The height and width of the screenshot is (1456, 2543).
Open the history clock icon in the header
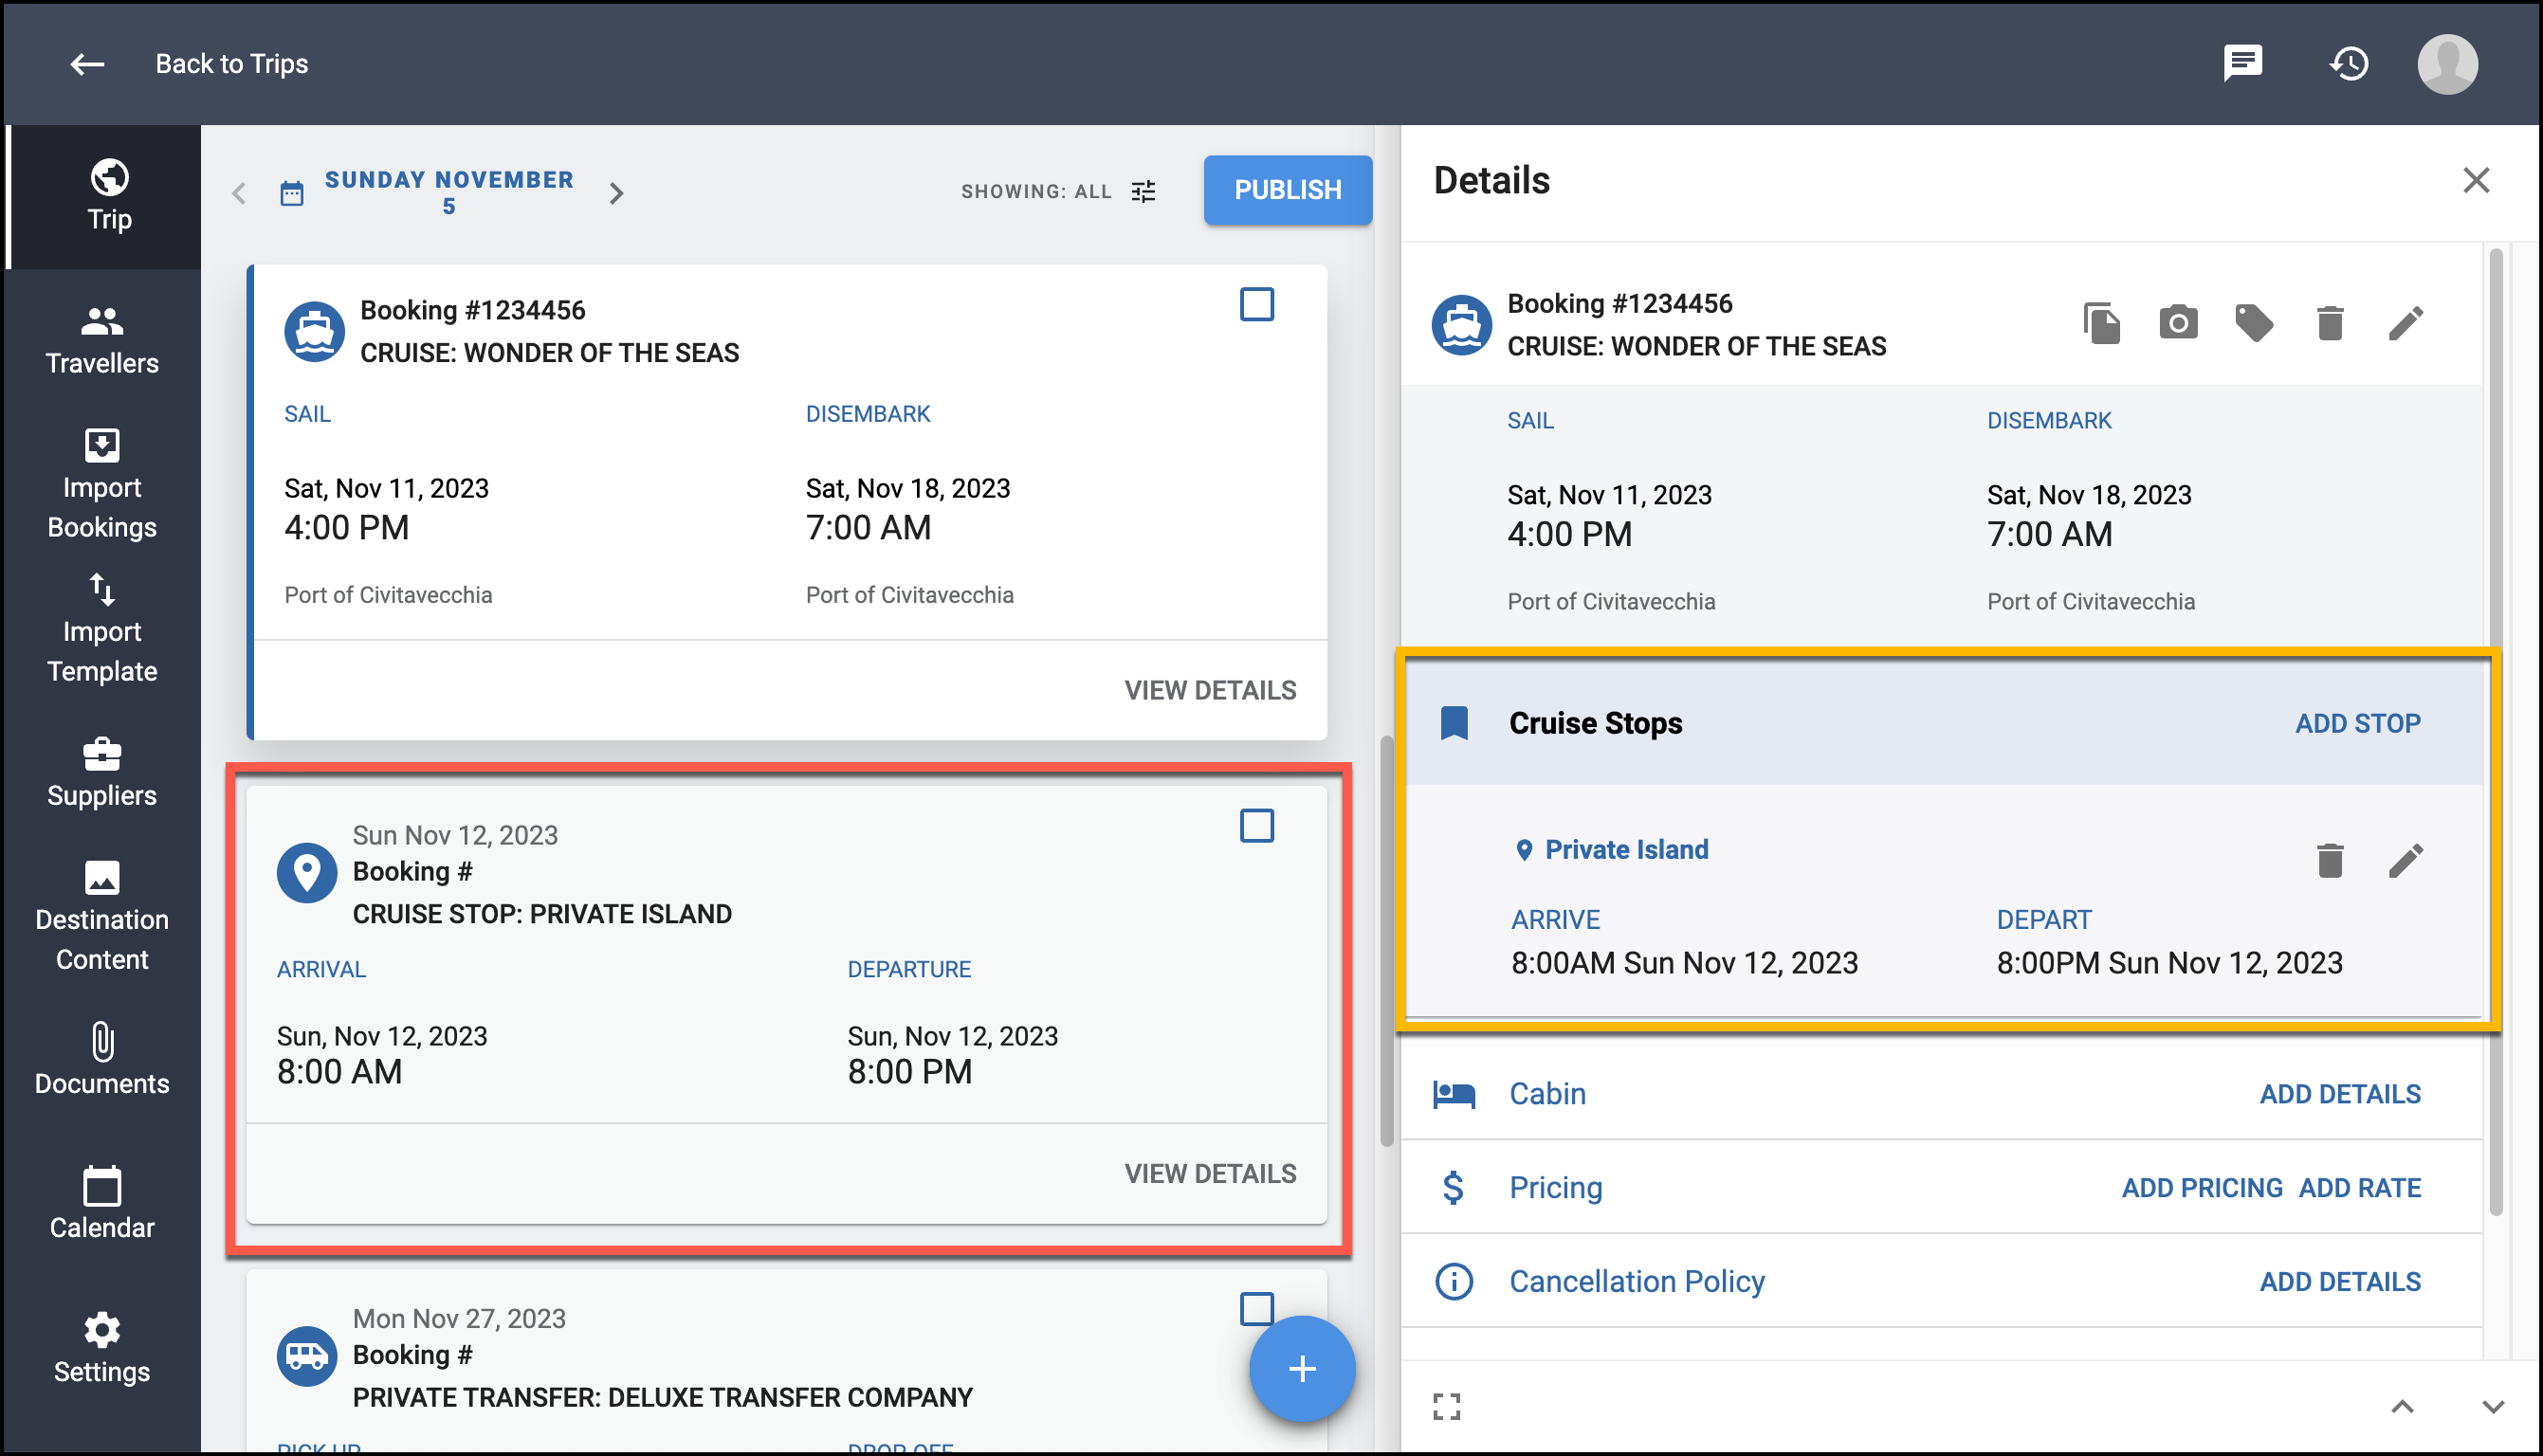(2349, 63)
